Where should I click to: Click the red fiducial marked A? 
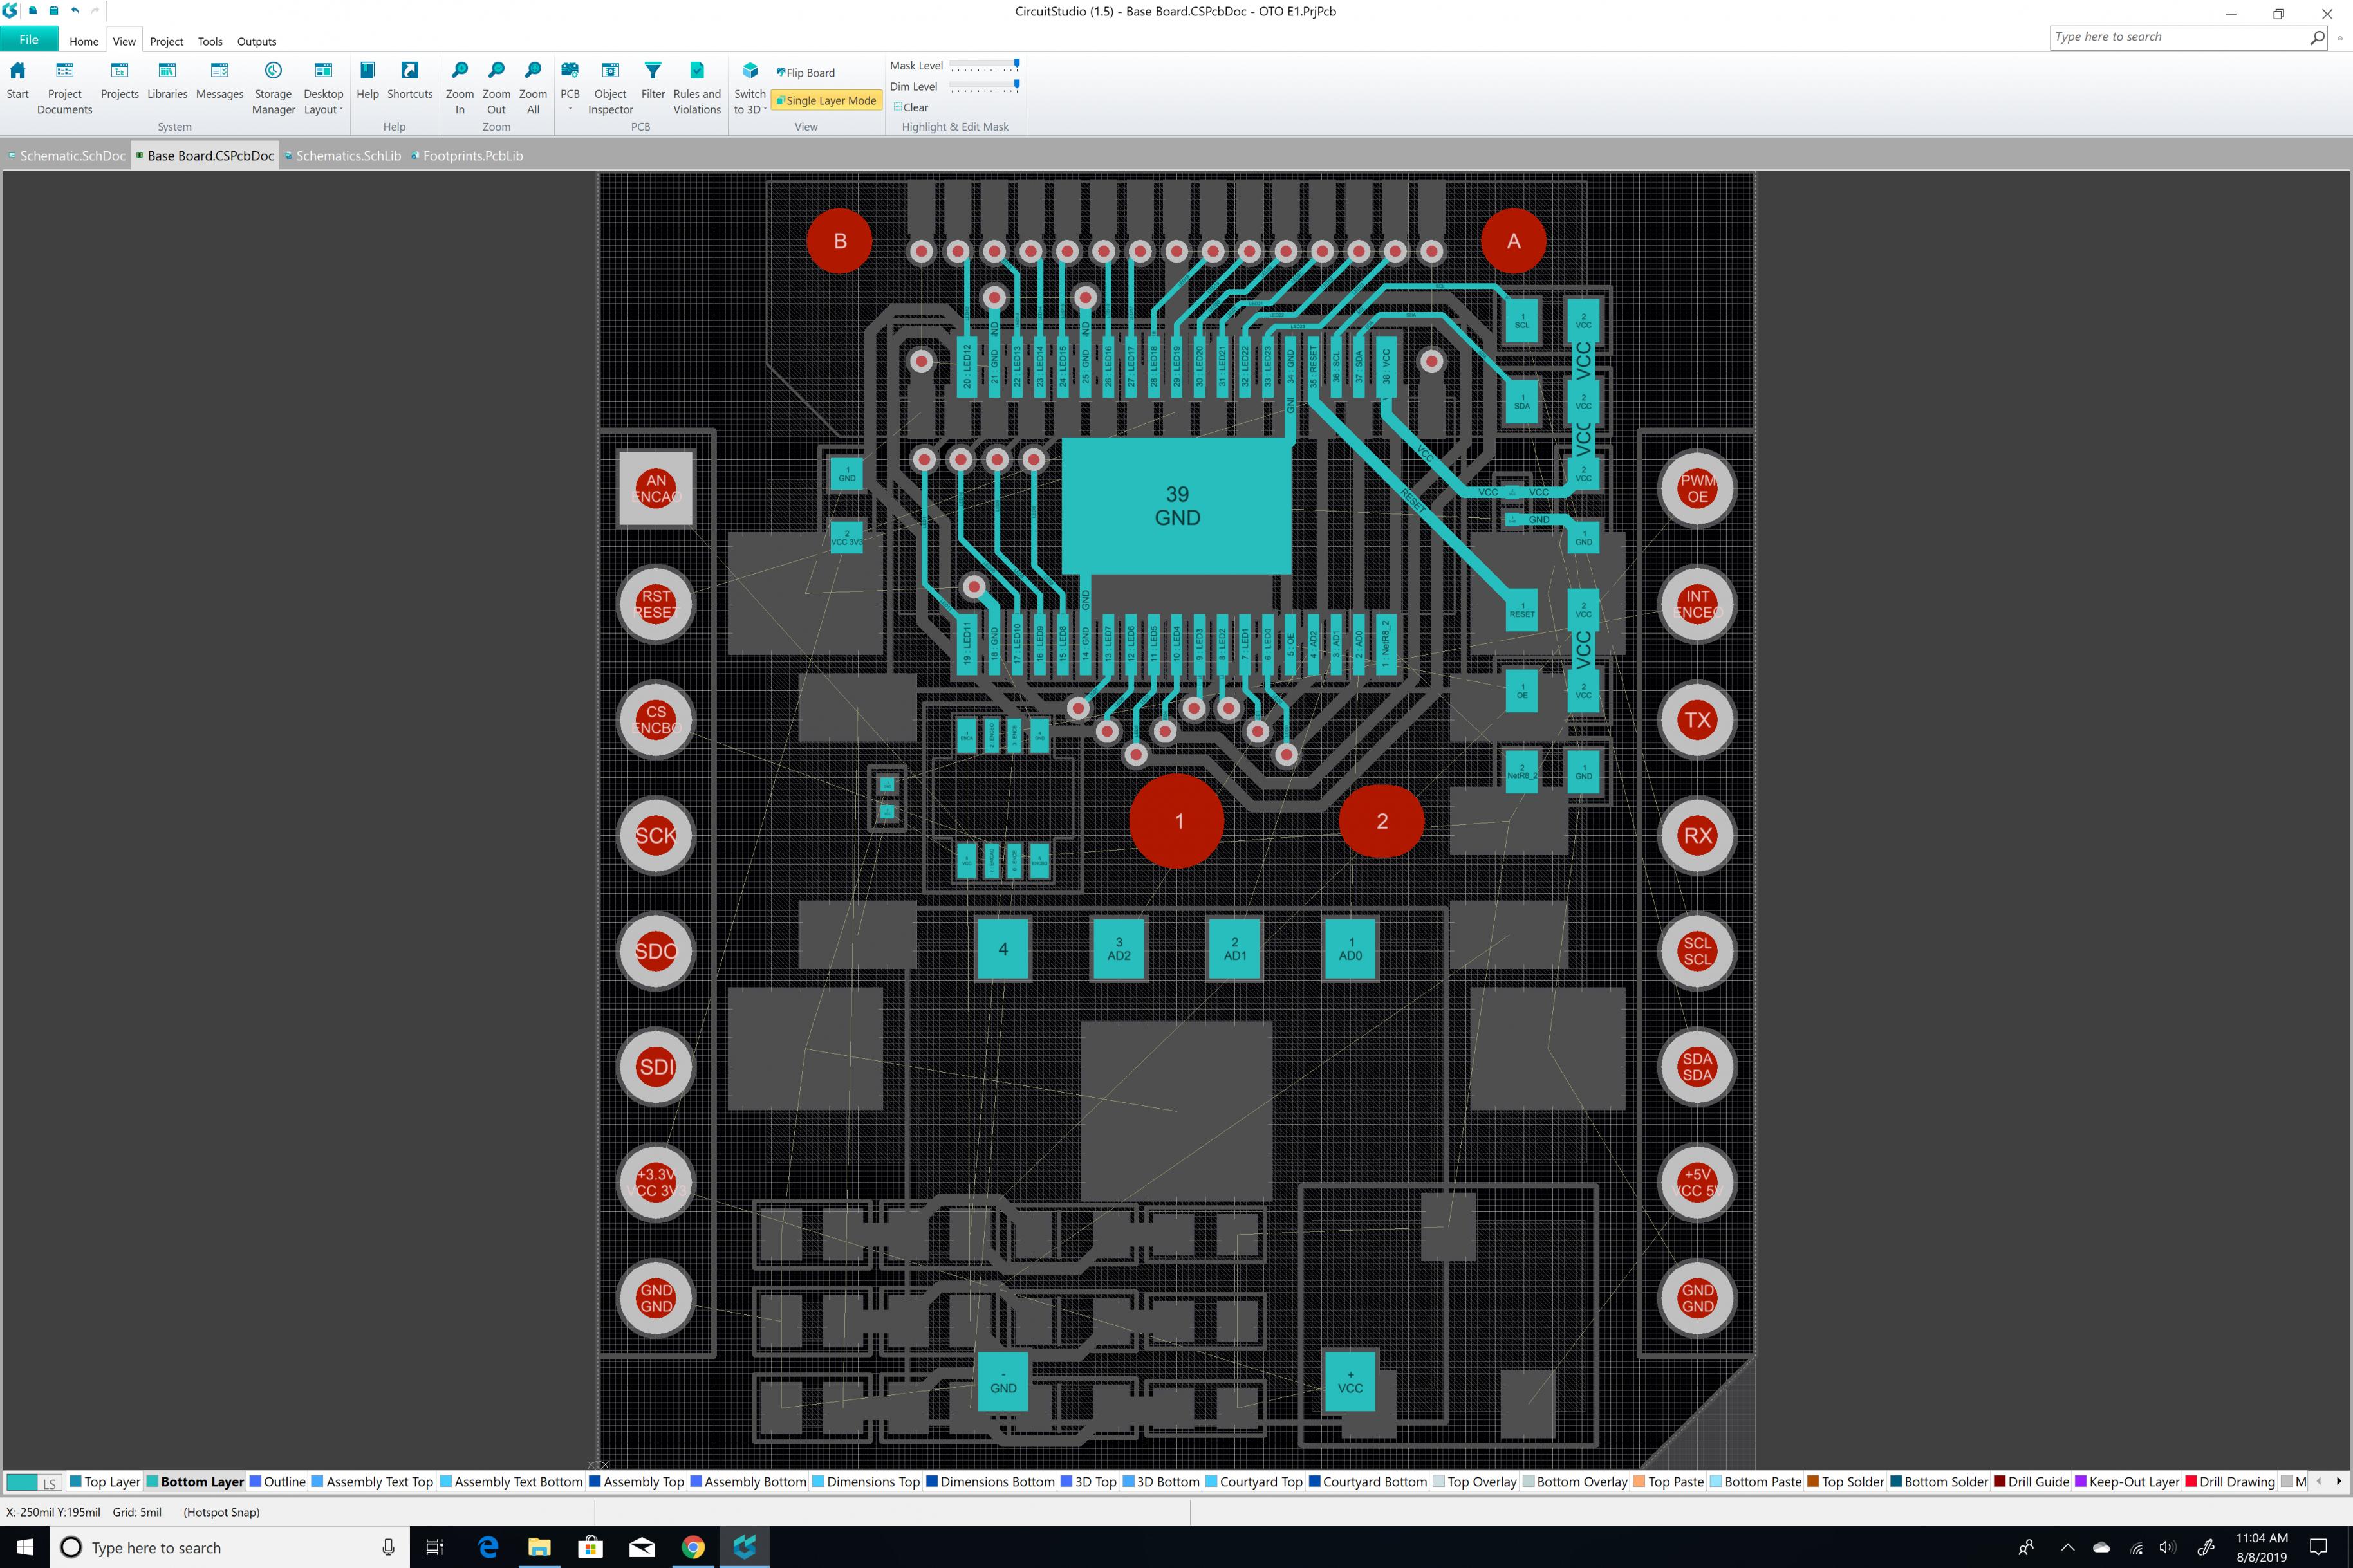tap(1513, 241)
